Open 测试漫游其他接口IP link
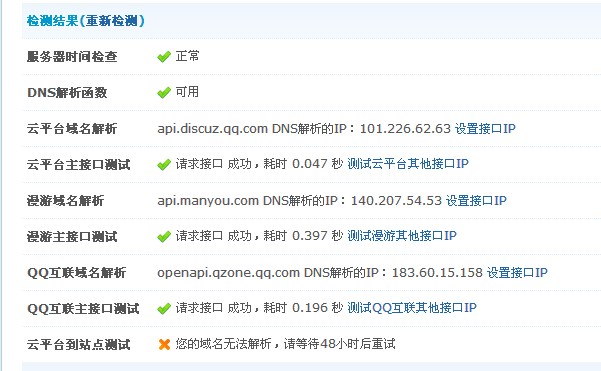 (402, 236)
